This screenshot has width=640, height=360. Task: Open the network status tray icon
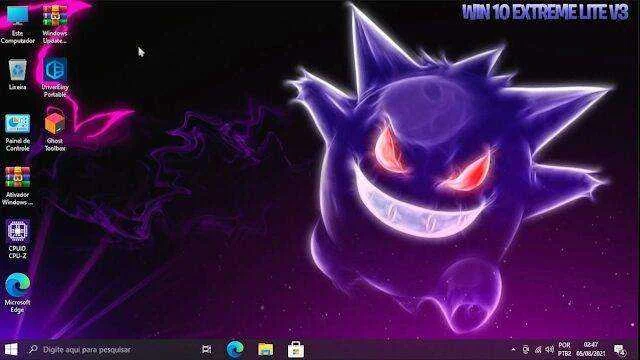[538, 350]
